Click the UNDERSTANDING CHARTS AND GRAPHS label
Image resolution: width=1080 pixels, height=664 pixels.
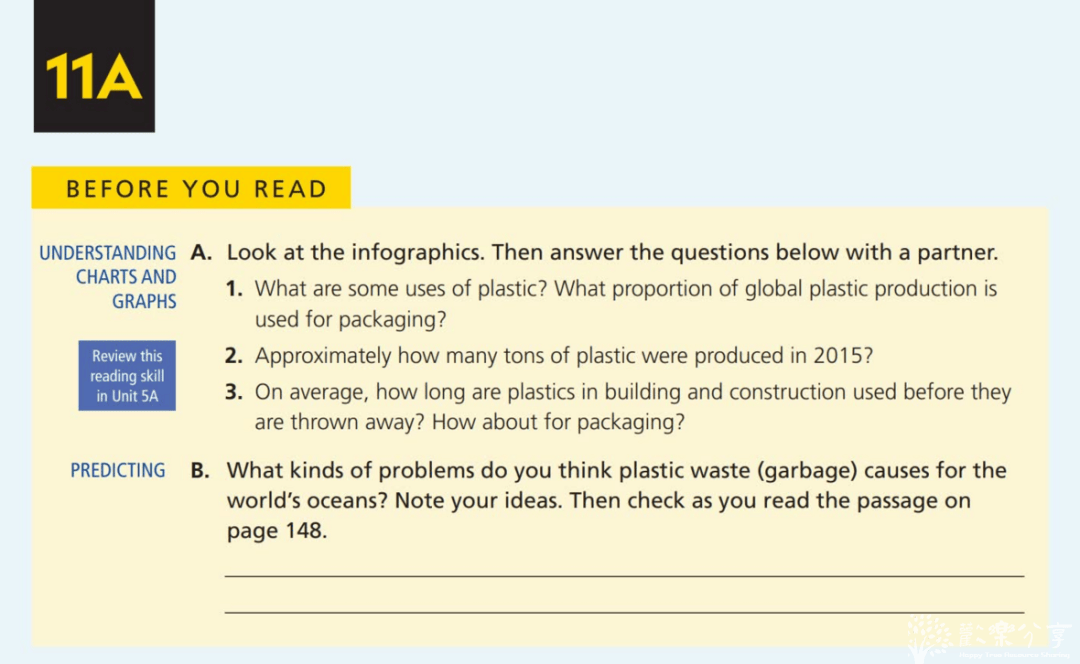click(x=110, y=277)
